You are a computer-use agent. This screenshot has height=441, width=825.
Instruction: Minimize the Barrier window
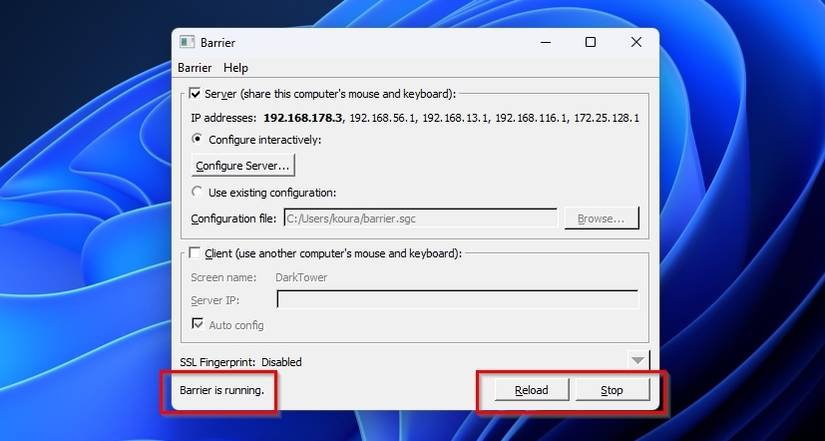click(x=546, y=42)
